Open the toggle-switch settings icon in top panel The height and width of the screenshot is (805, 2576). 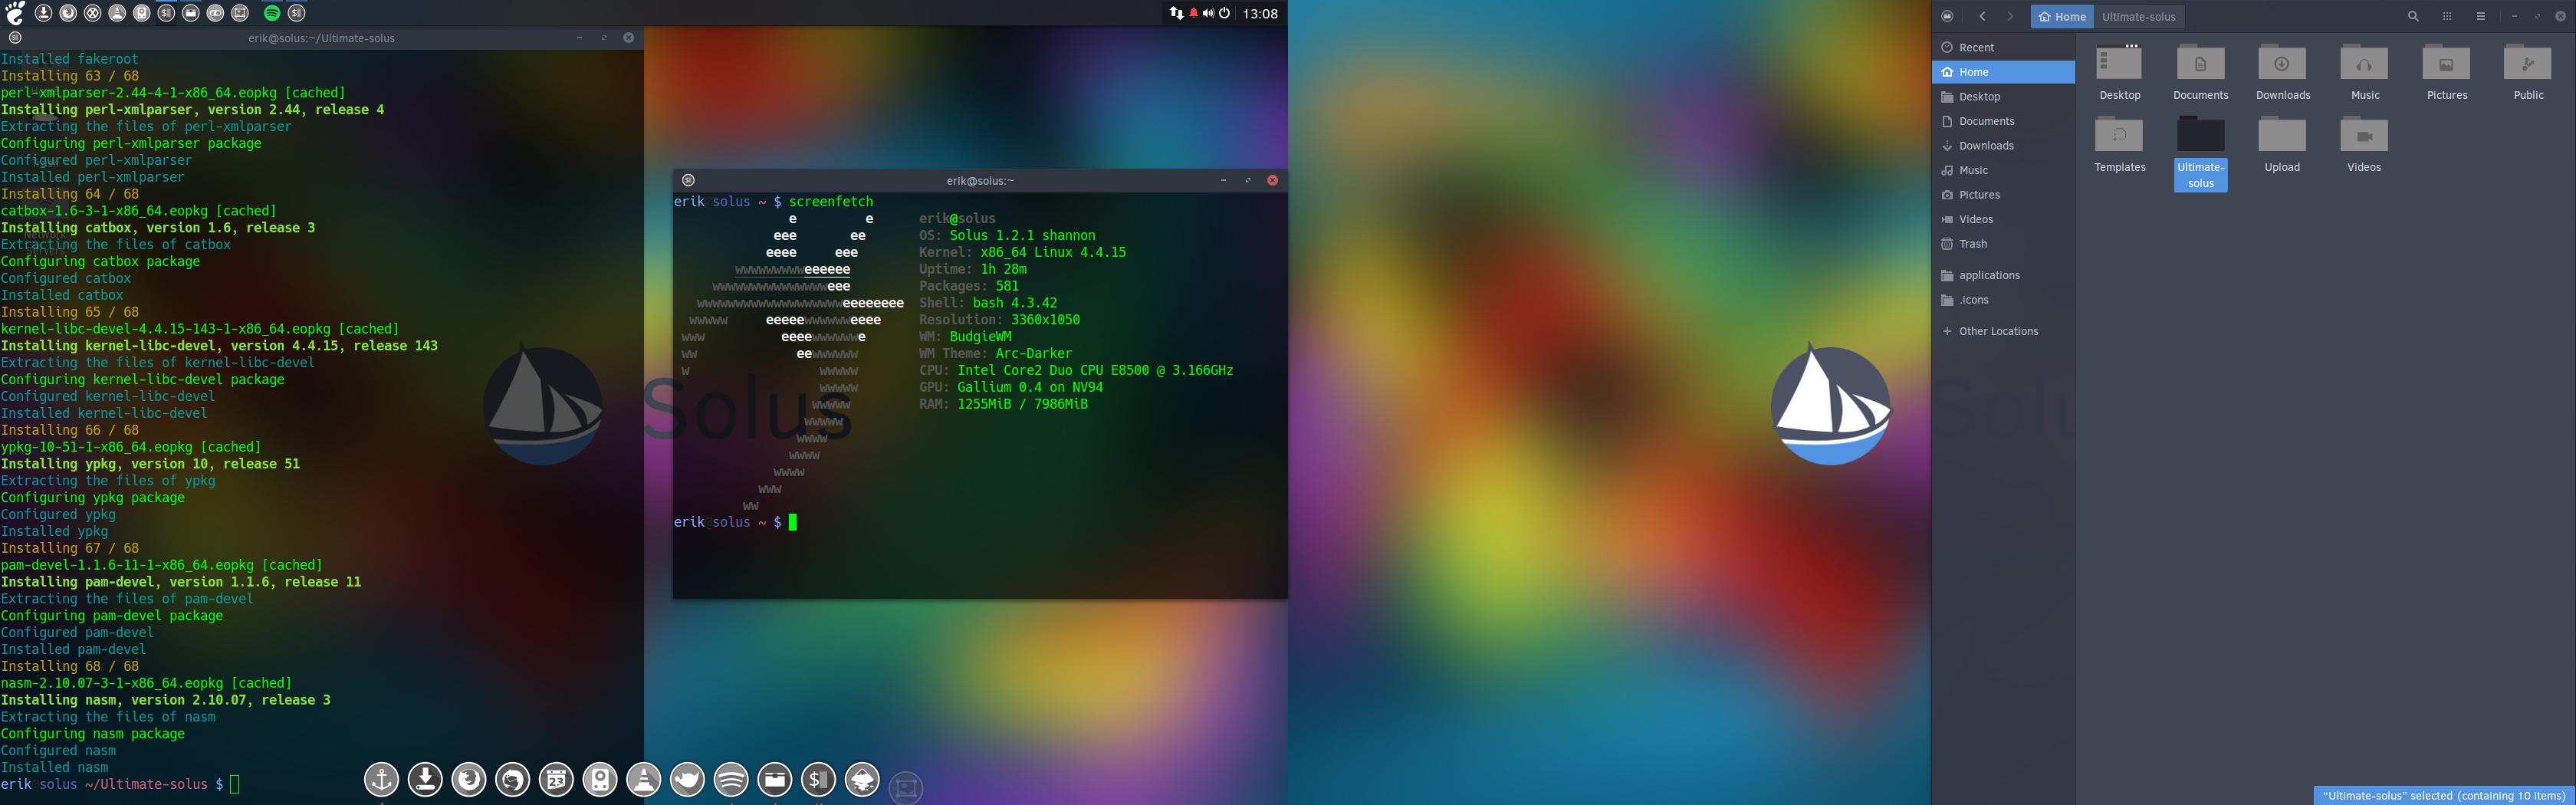pos(216,13)
